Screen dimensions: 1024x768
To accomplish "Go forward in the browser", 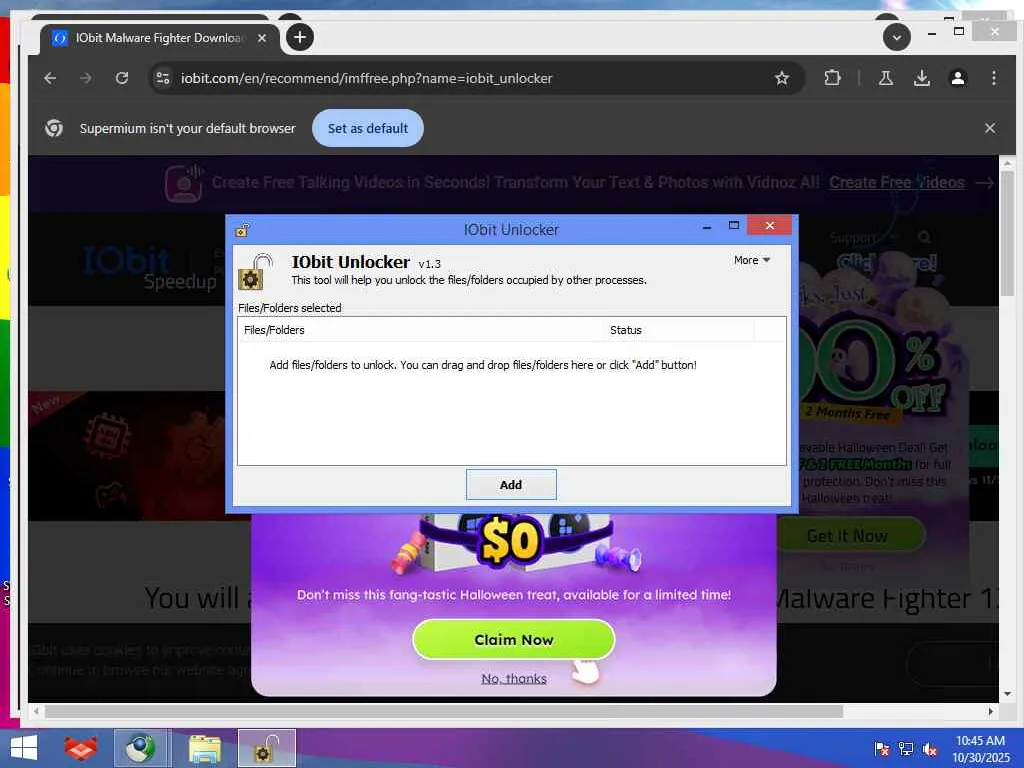I will click(x=86, y=78).
